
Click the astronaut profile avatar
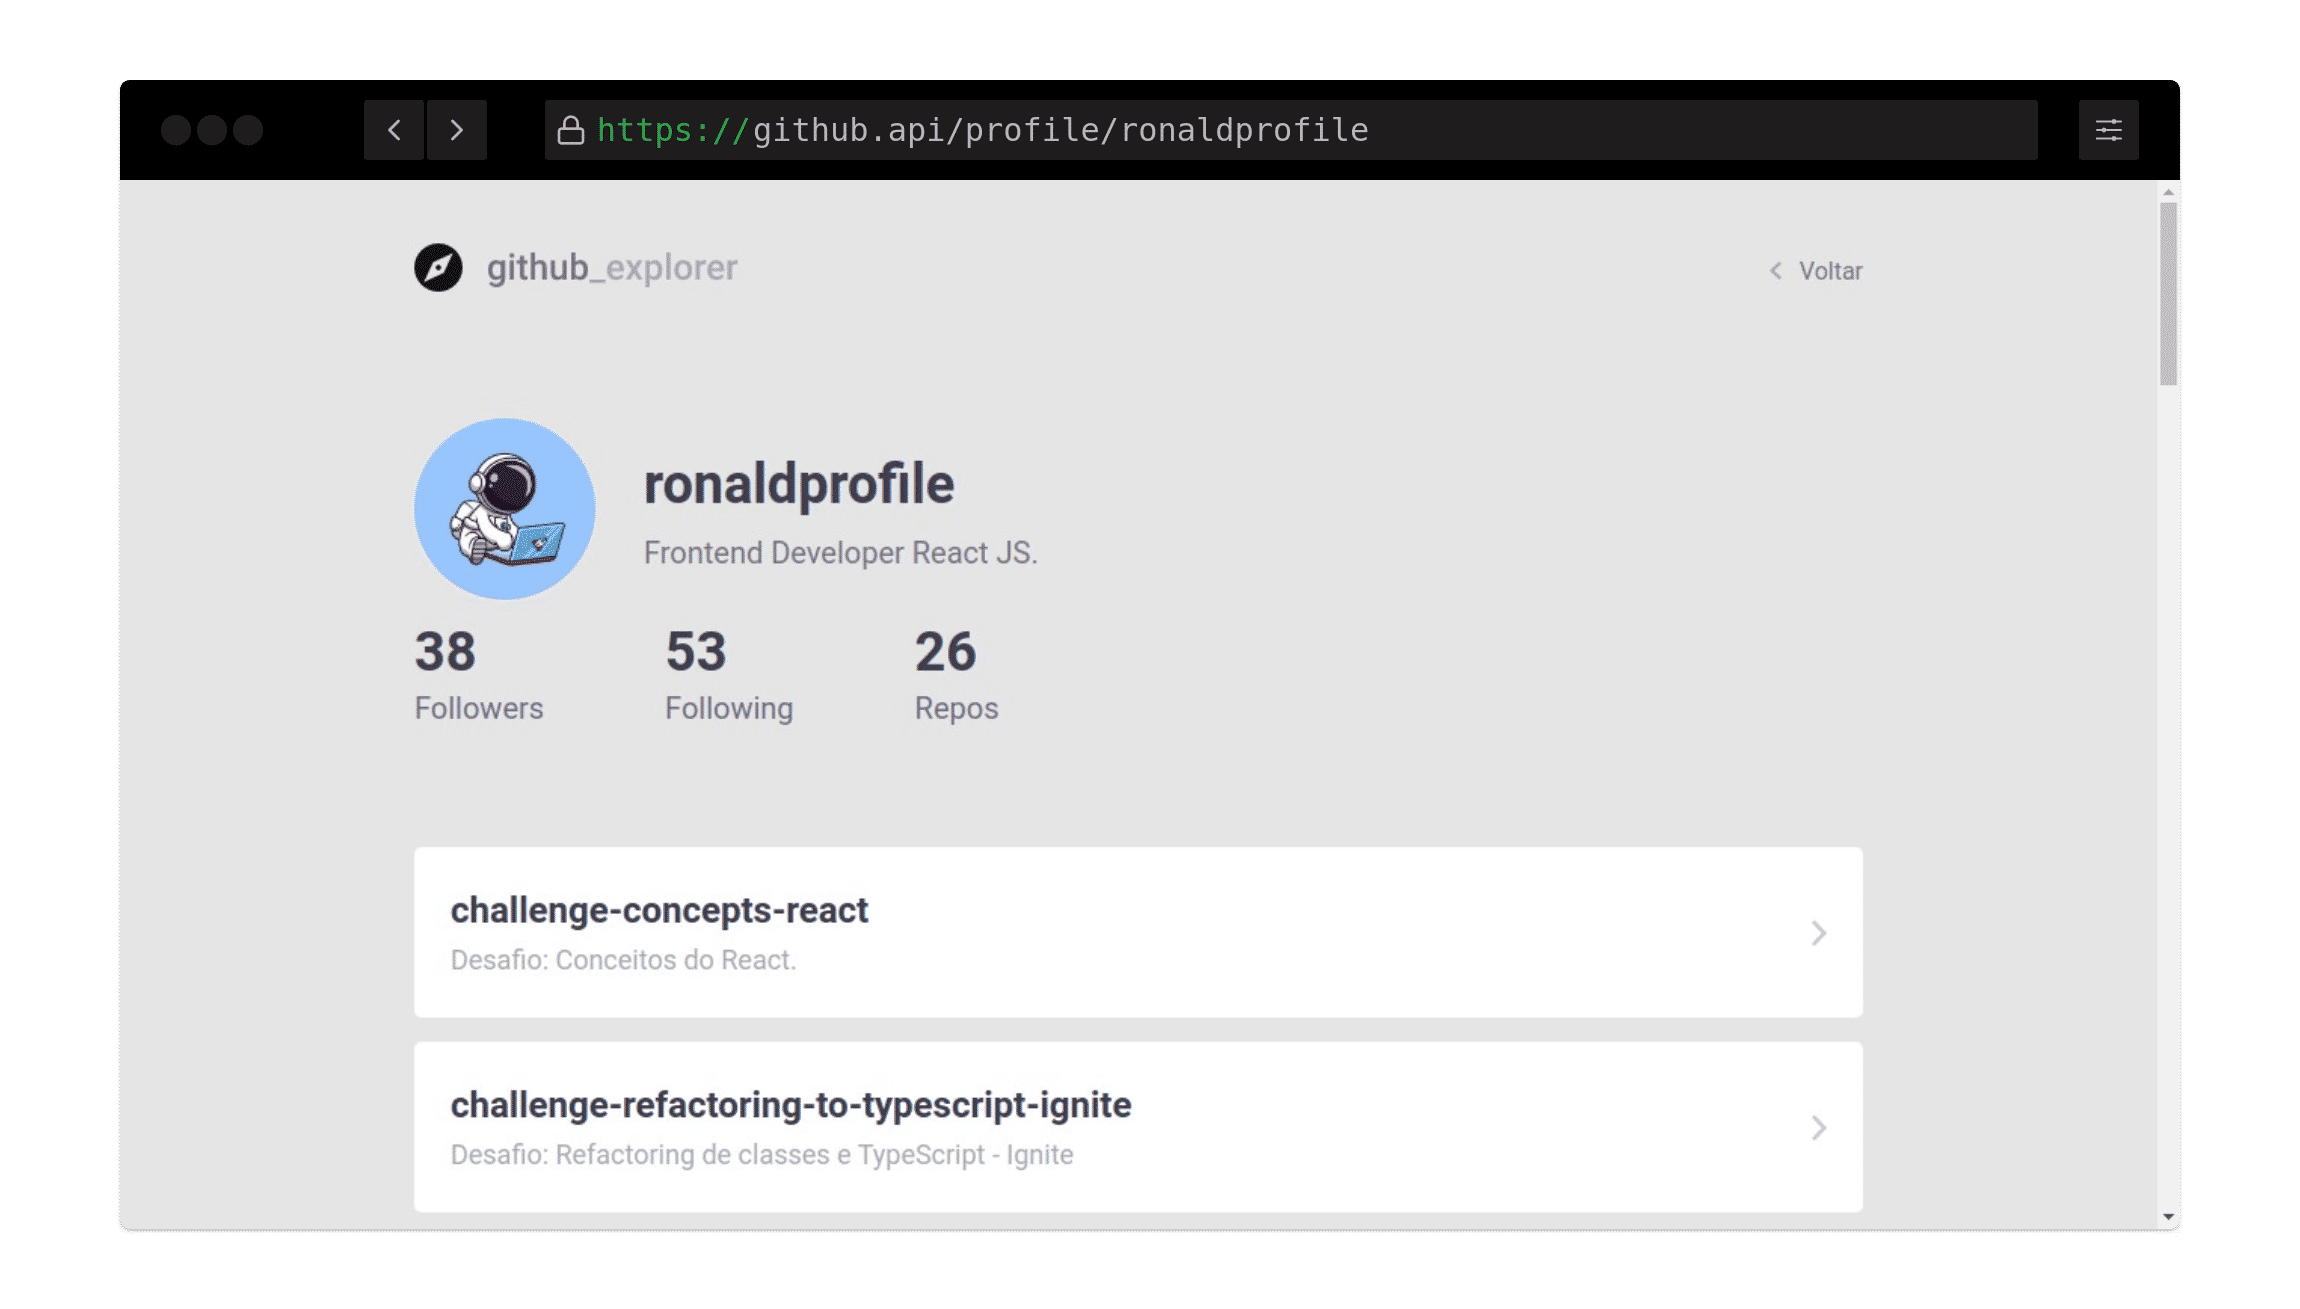(505, 509)
